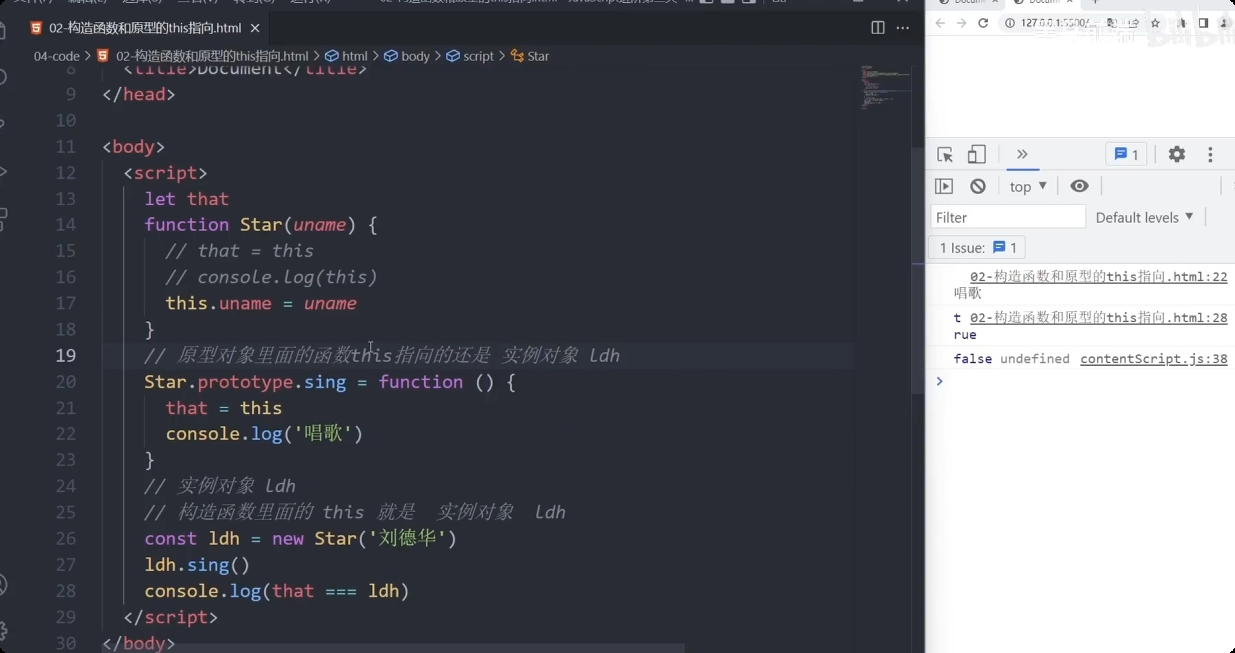Click 'console.log(that === ldh)' on line 28

click(x=277, y=591)
